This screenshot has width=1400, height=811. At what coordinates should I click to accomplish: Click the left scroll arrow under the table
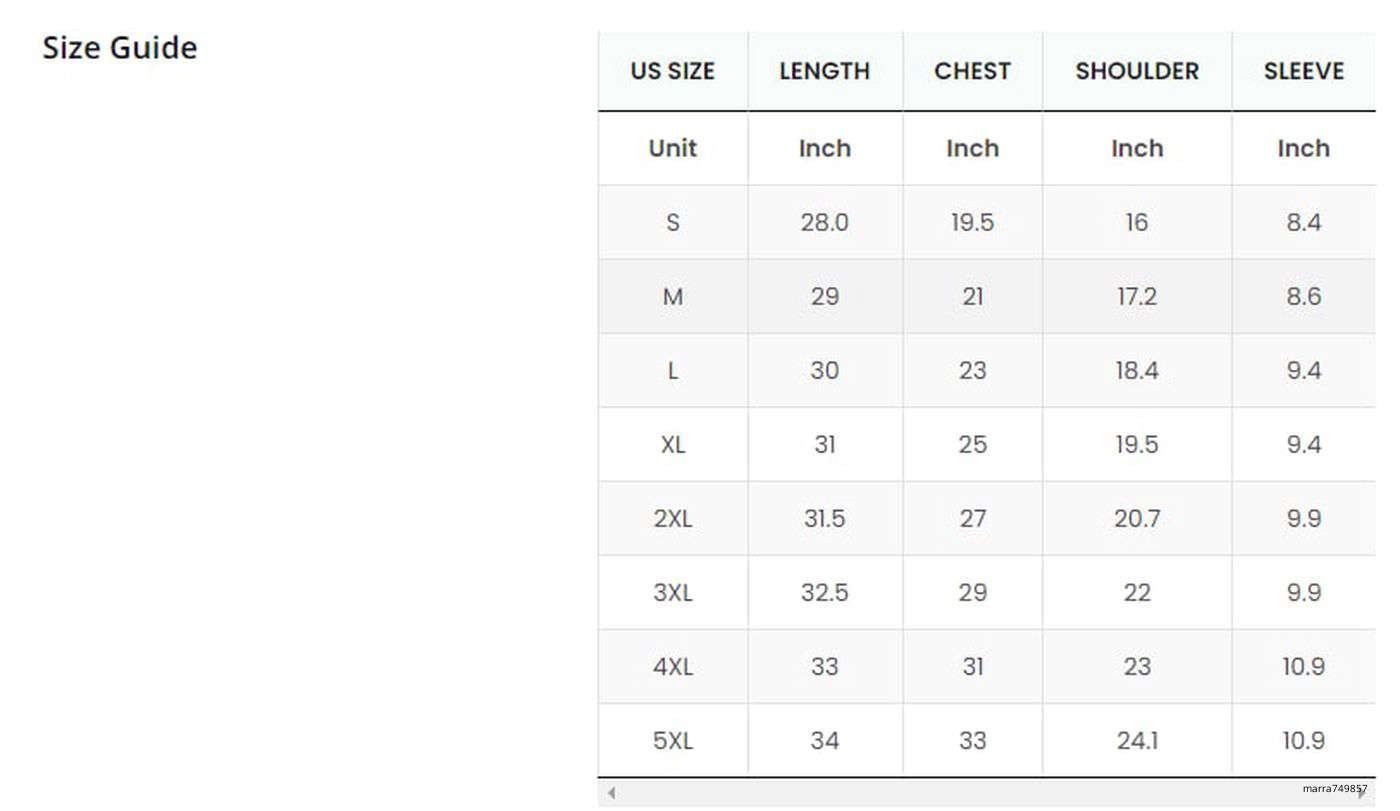pyautogui.click(x=611, y=794)
